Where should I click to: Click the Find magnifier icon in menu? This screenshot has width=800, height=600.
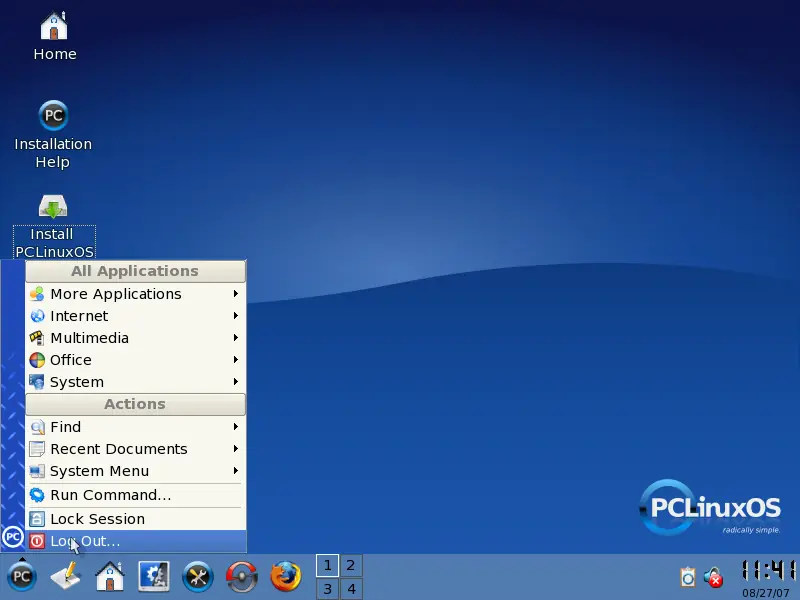coord(37,427)
